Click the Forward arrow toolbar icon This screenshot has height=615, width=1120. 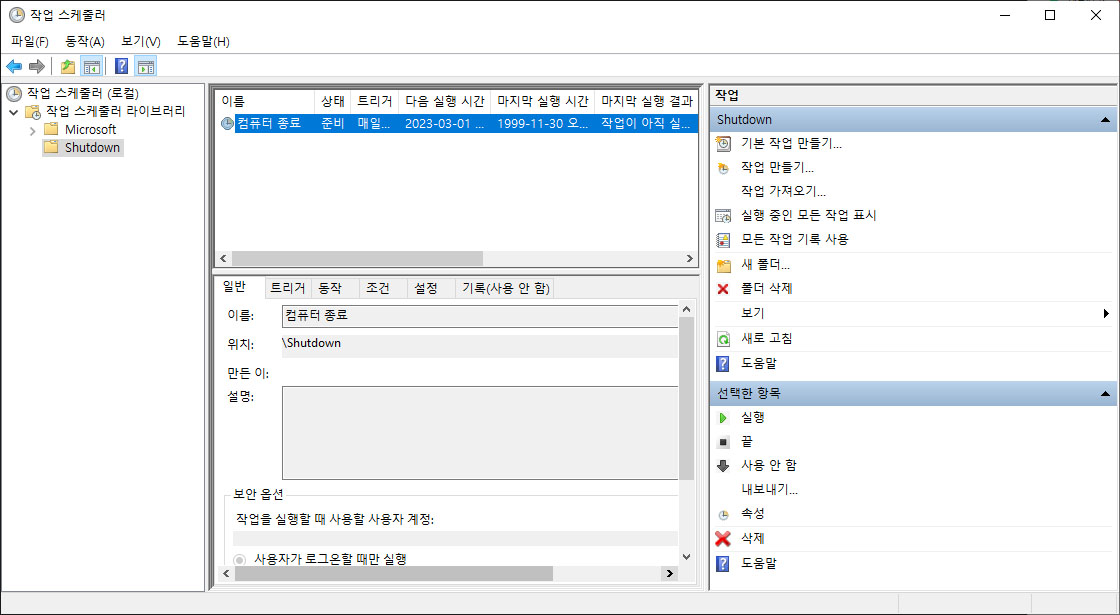(36, 66)
